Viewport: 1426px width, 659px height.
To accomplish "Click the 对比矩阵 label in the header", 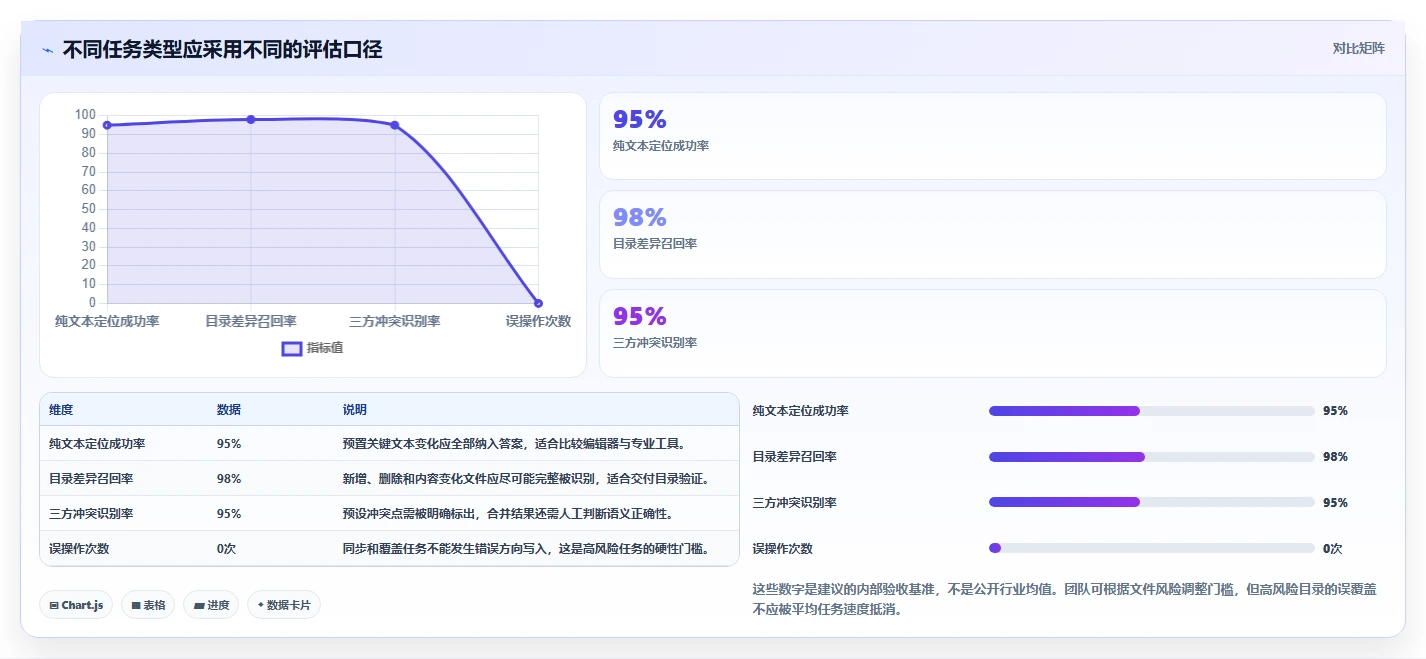I will [1359, 48].
